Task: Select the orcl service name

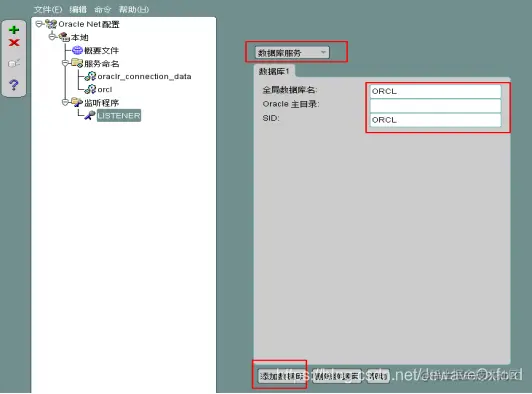Action: 104,89
